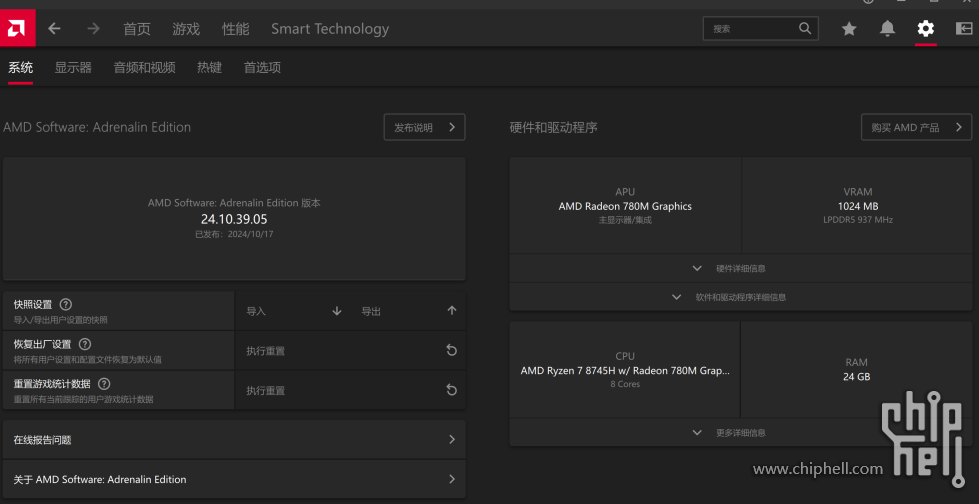Expand 更多详细信息 under CPU
Viewport: 979px width, 504px height.
[x=740, y=433]
